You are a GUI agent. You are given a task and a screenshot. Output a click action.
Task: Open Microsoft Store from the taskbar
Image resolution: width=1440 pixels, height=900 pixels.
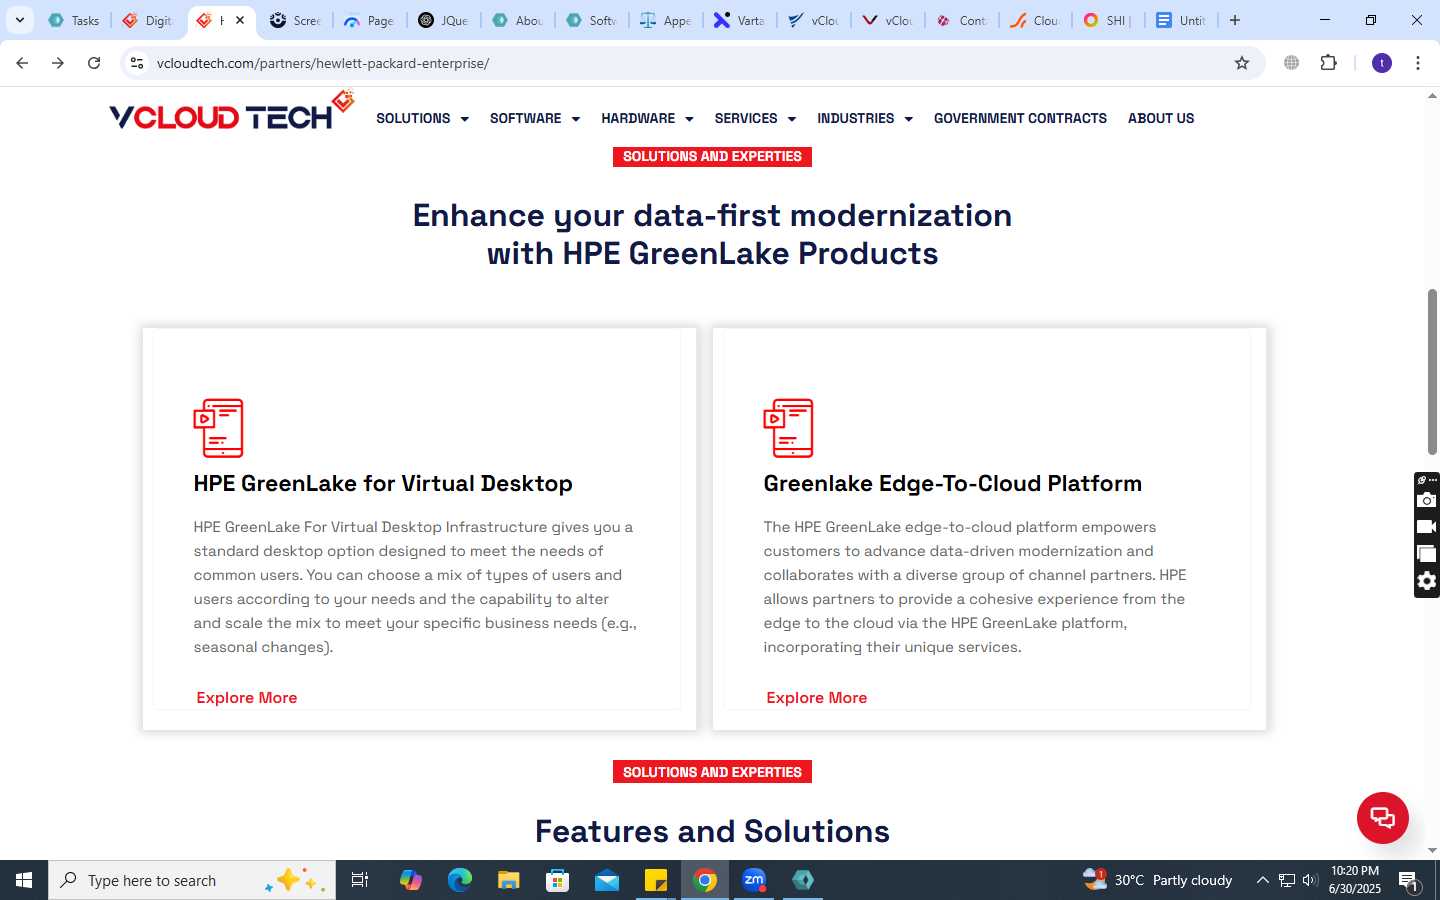(557, 880)
